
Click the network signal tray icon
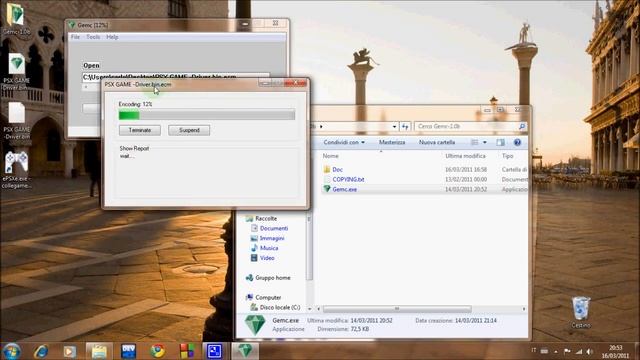[579, 351]
